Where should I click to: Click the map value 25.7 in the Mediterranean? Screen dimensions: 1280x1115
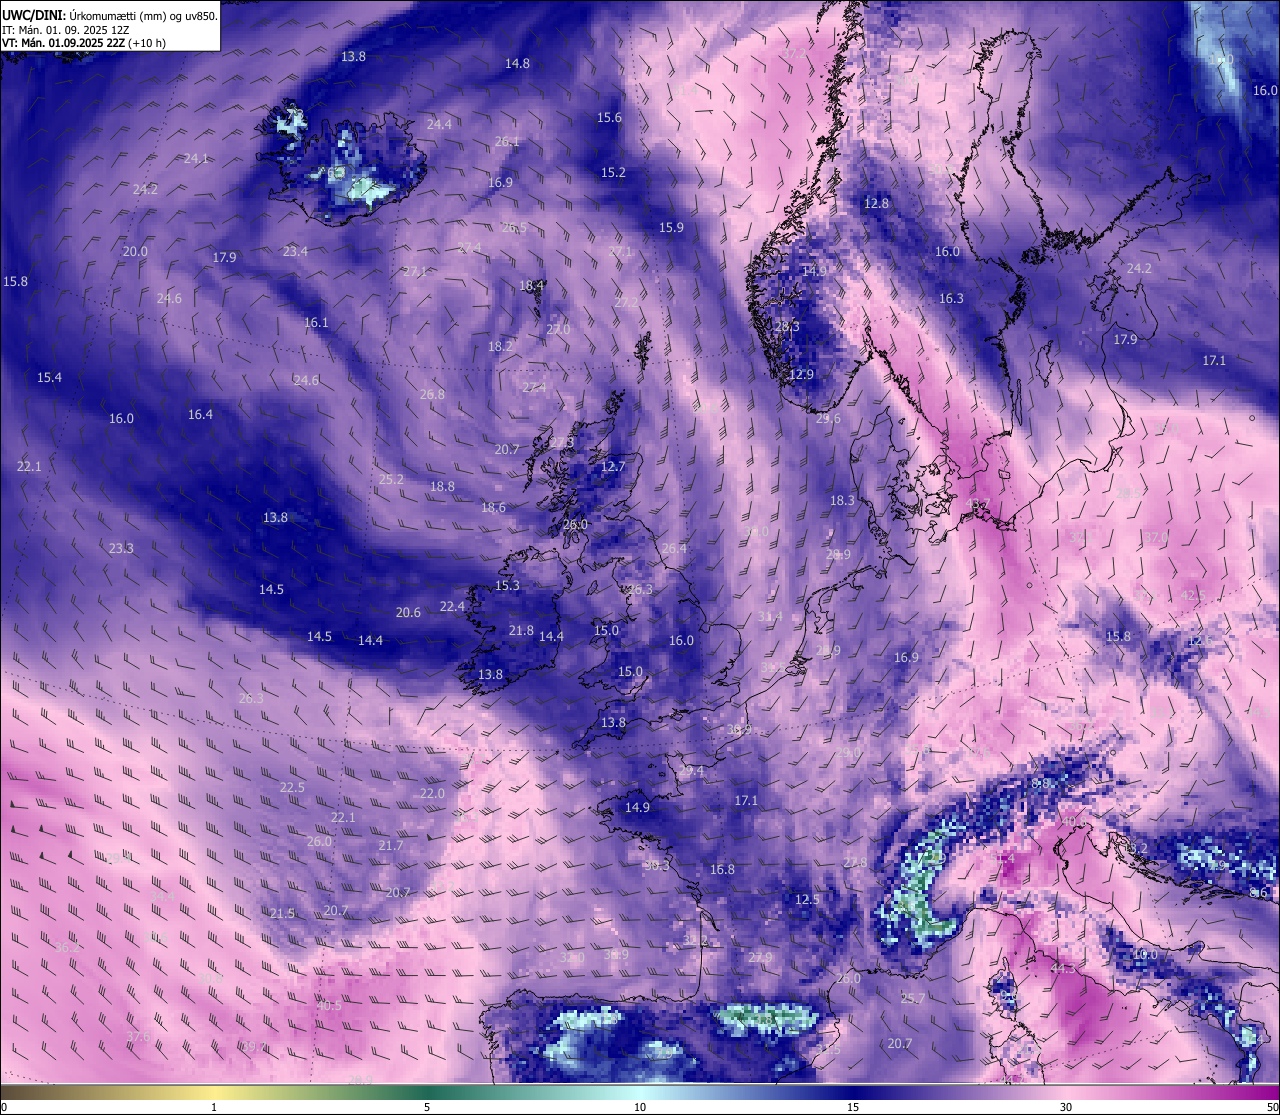coord(913,998)
